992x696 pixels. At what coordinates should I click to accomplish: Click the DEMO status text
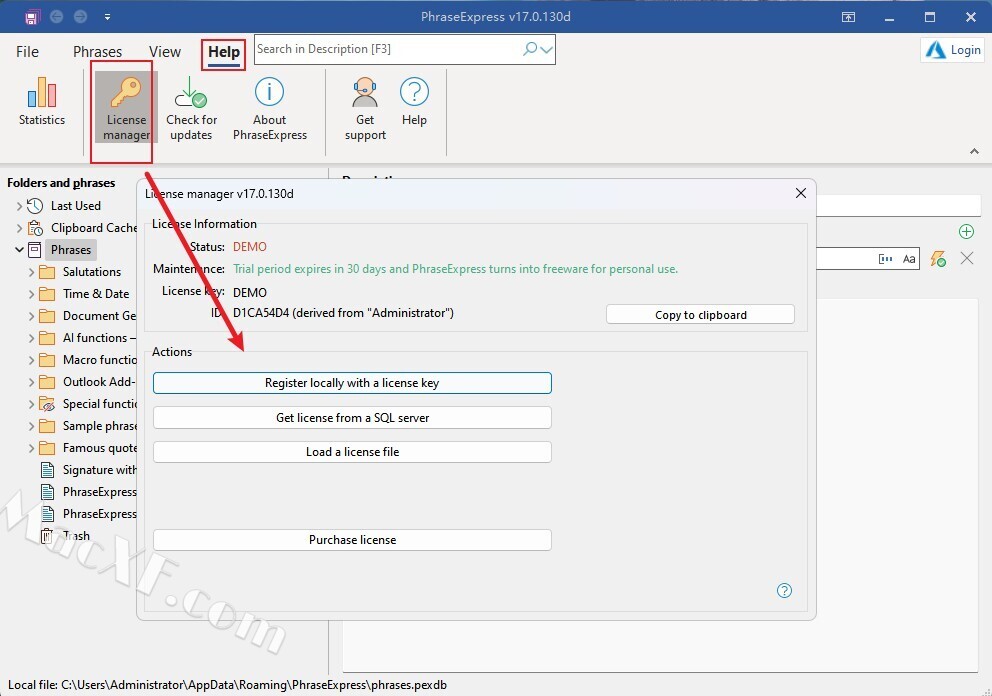pos(250,247)
